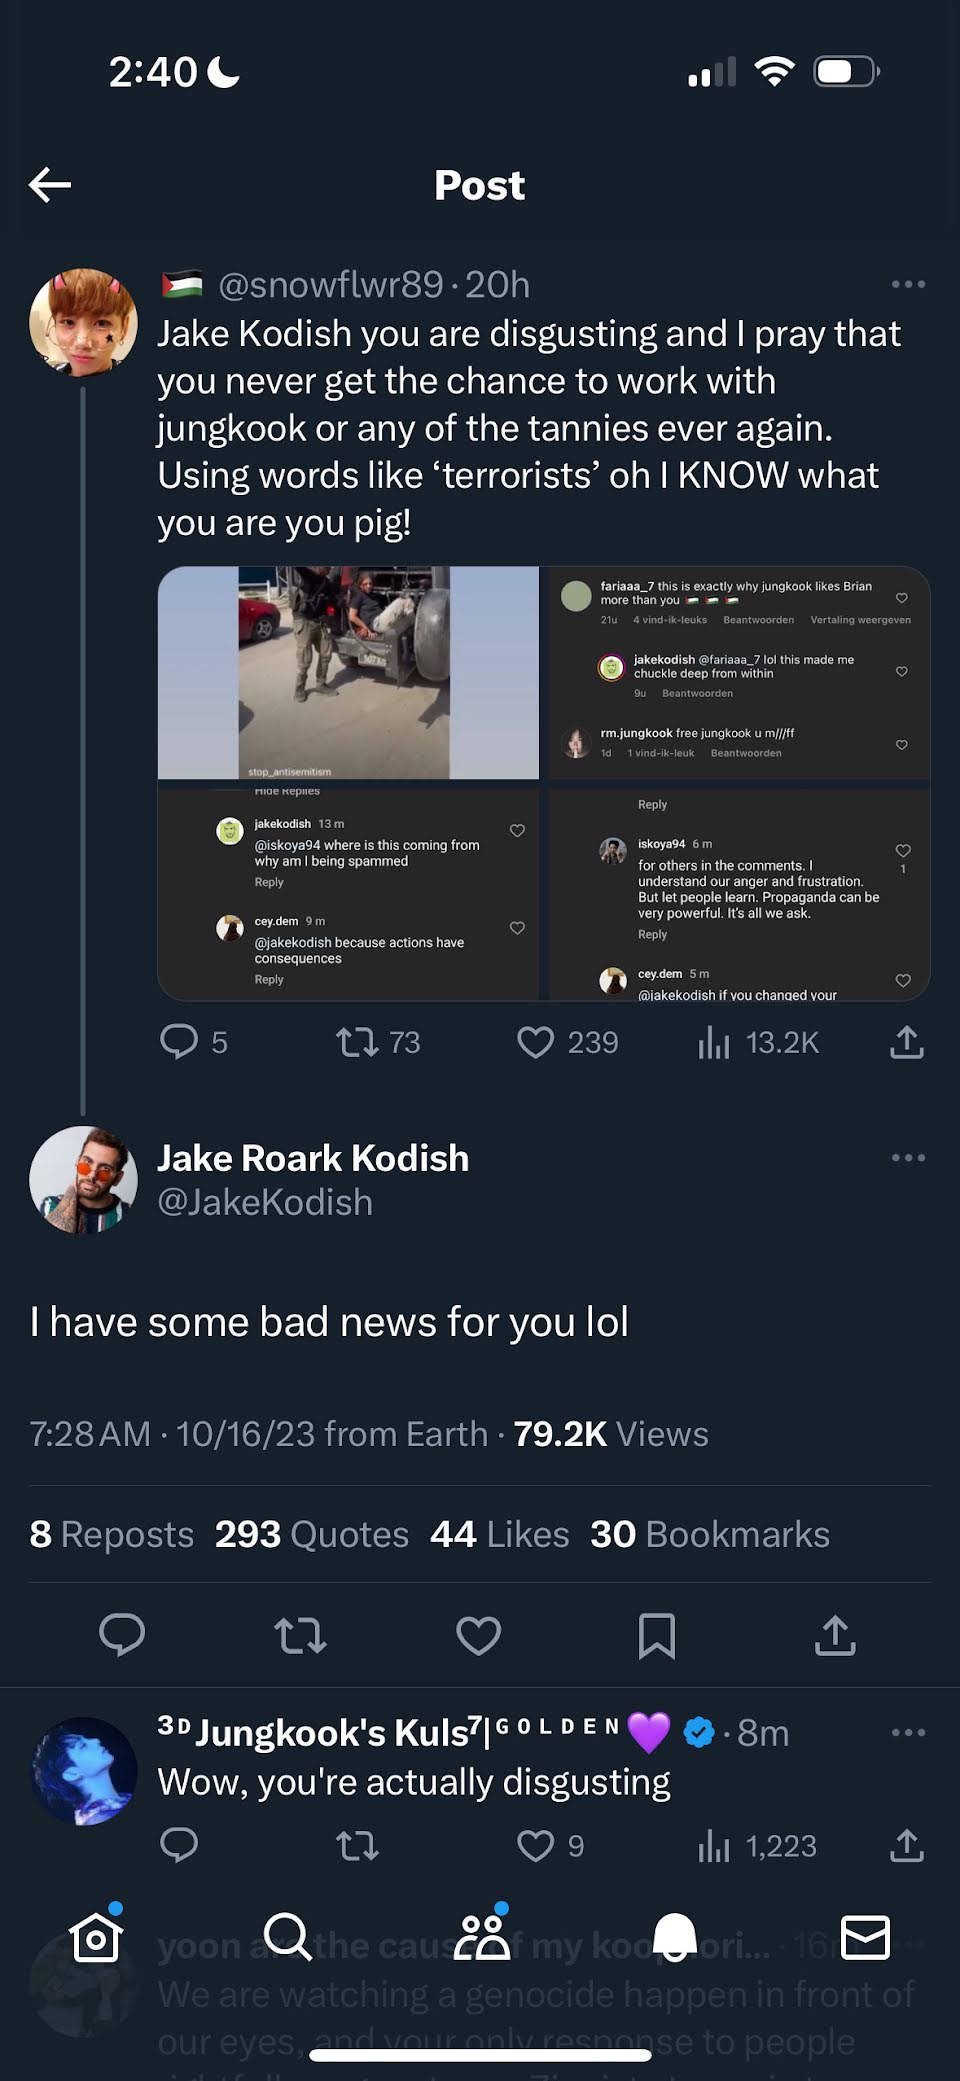The width and height of the screenshot is (960, 2081).
Task: Tap the back arrow icon
Action: (50, 185)
